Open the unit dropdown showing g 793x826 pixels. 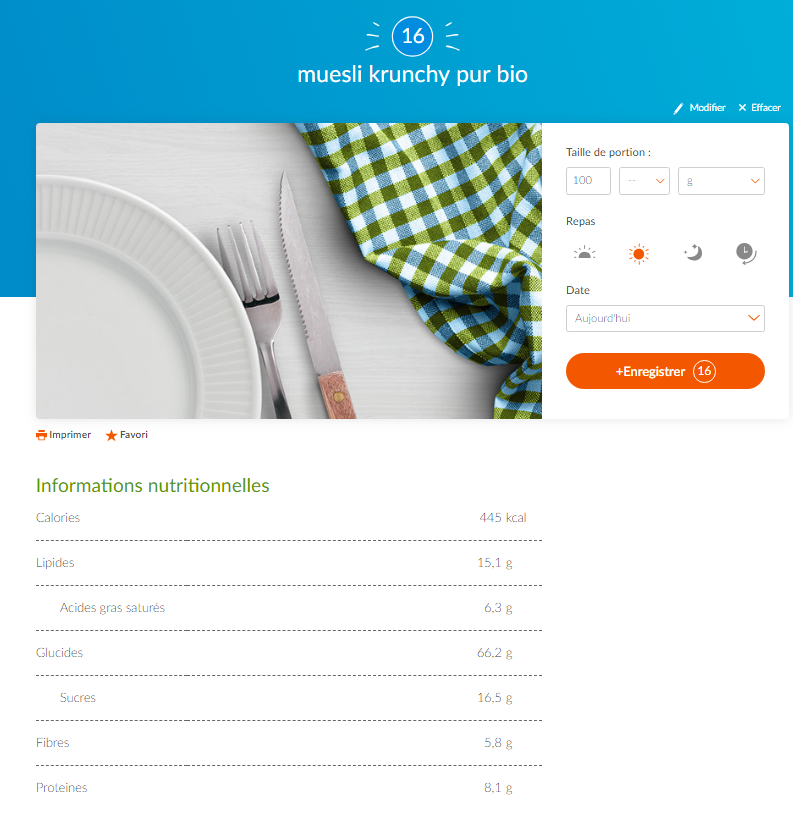pyautogui.click(x=721, y=181)
